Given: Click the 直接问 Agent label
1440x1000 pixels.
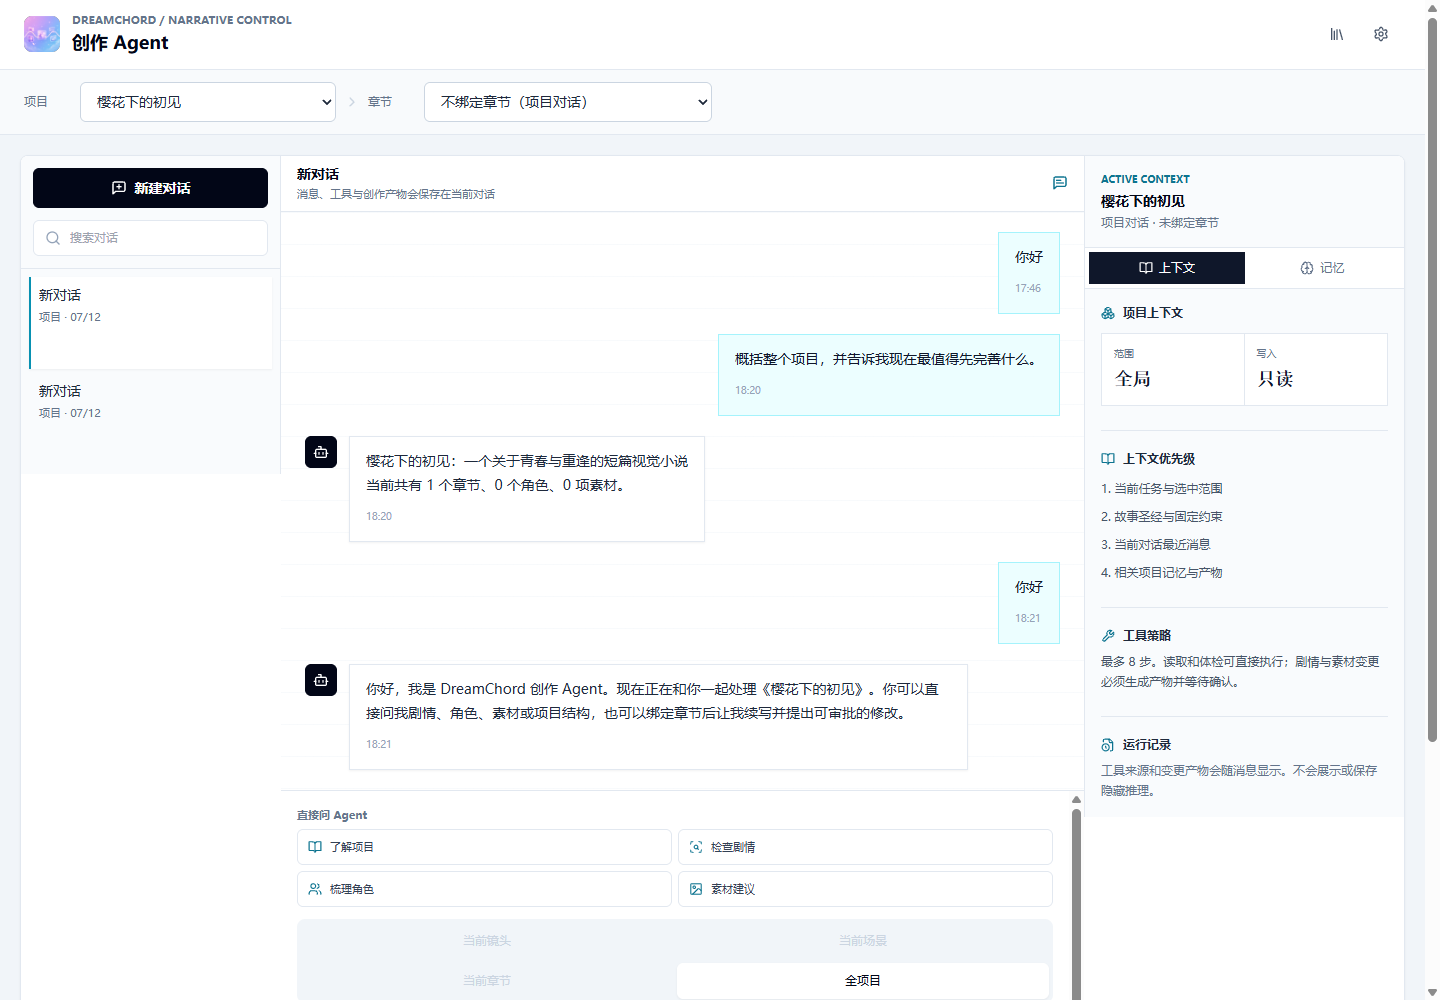Looking at the screenshot, I should tap(332, 815).
